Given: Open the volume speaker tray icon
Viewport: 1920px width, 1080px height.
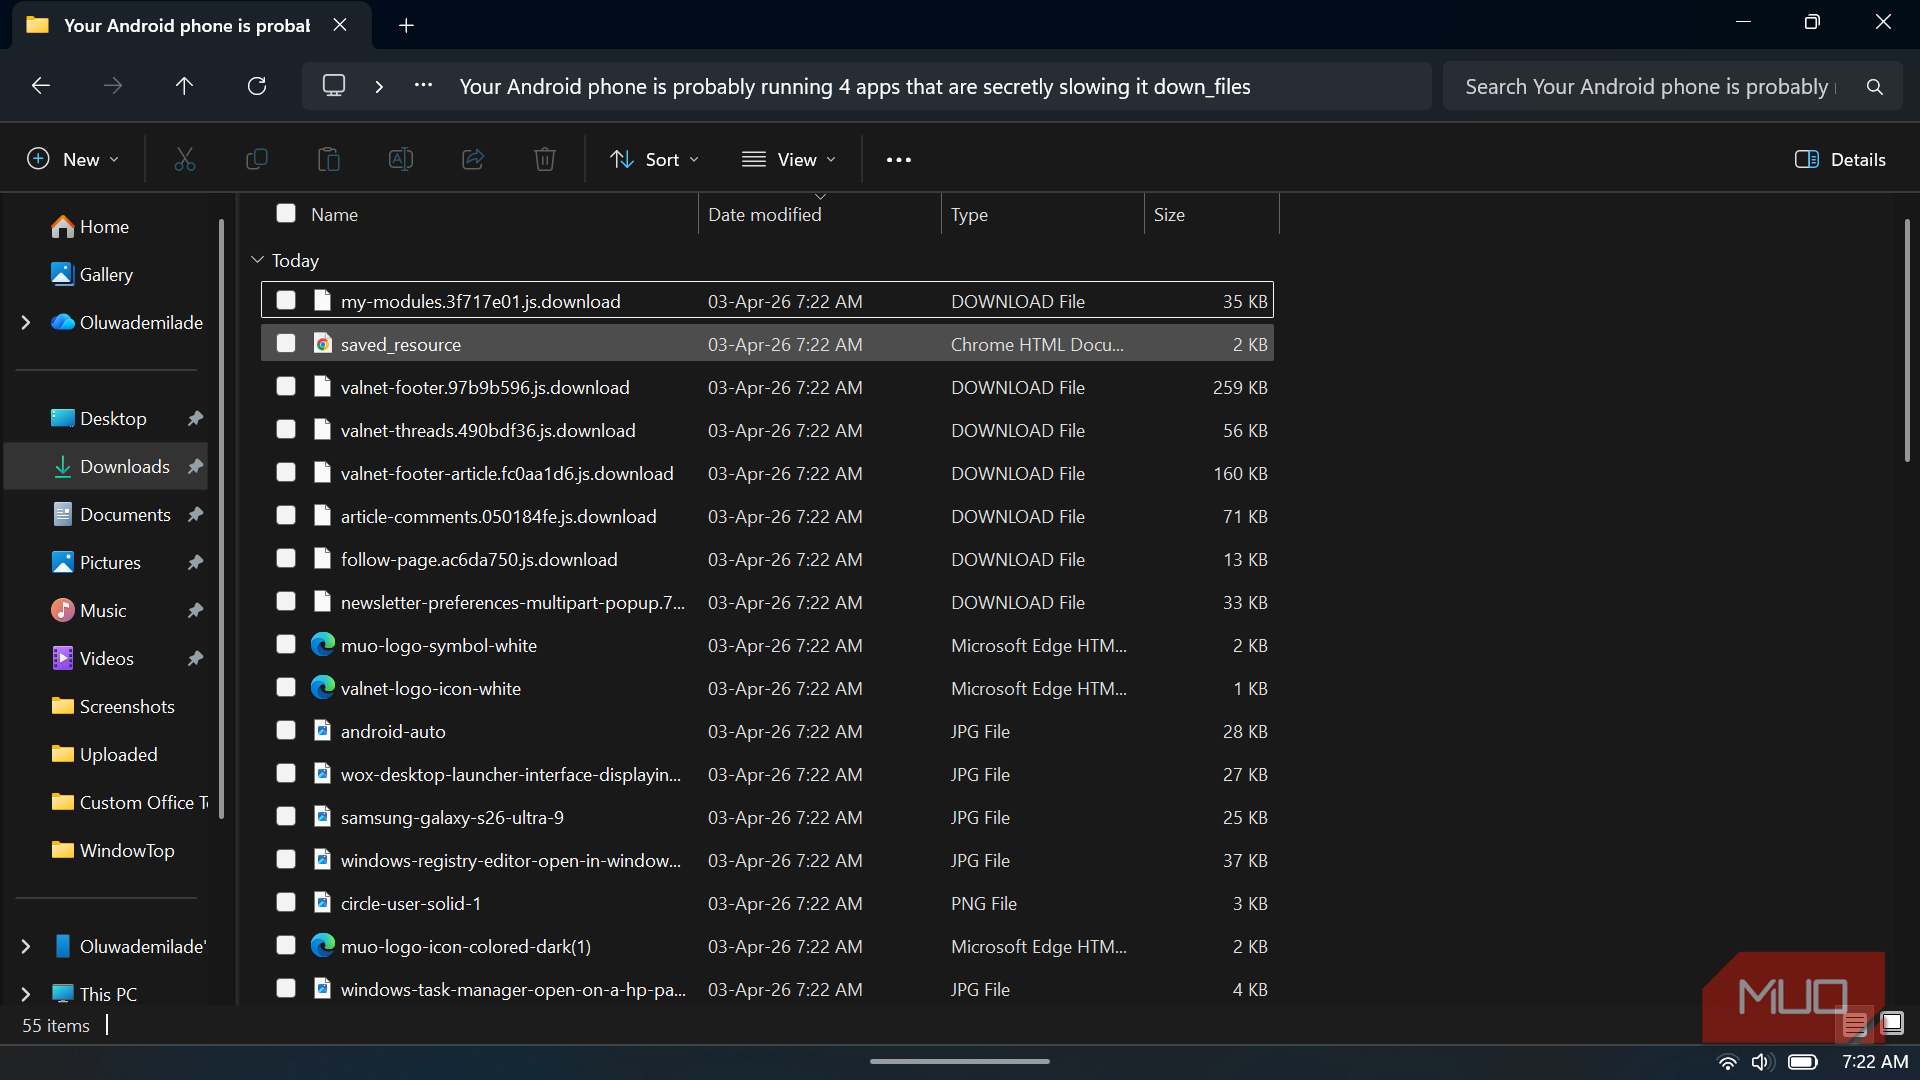Looking at the screenshot, I should point(1762,1062).
